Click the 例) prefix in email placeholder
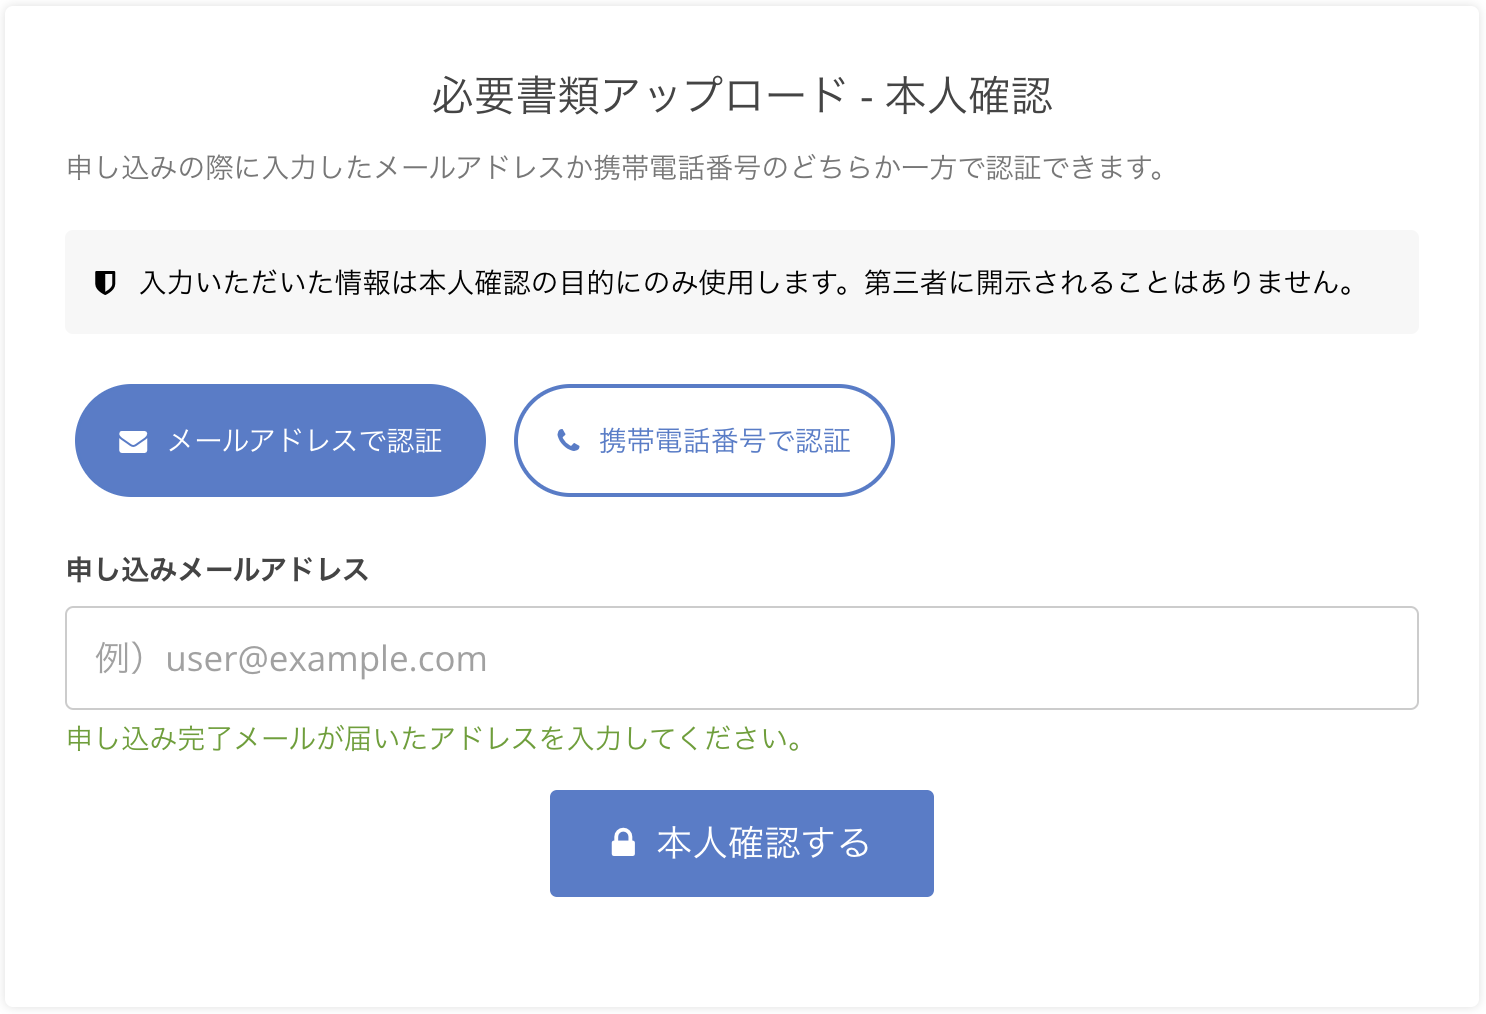 click(x=120, y=659)
